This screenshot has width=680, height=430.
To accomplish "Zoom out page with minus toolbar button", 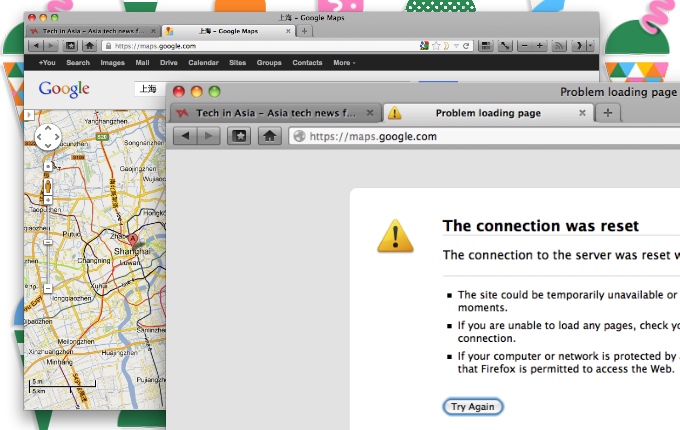I will point(525,46).
